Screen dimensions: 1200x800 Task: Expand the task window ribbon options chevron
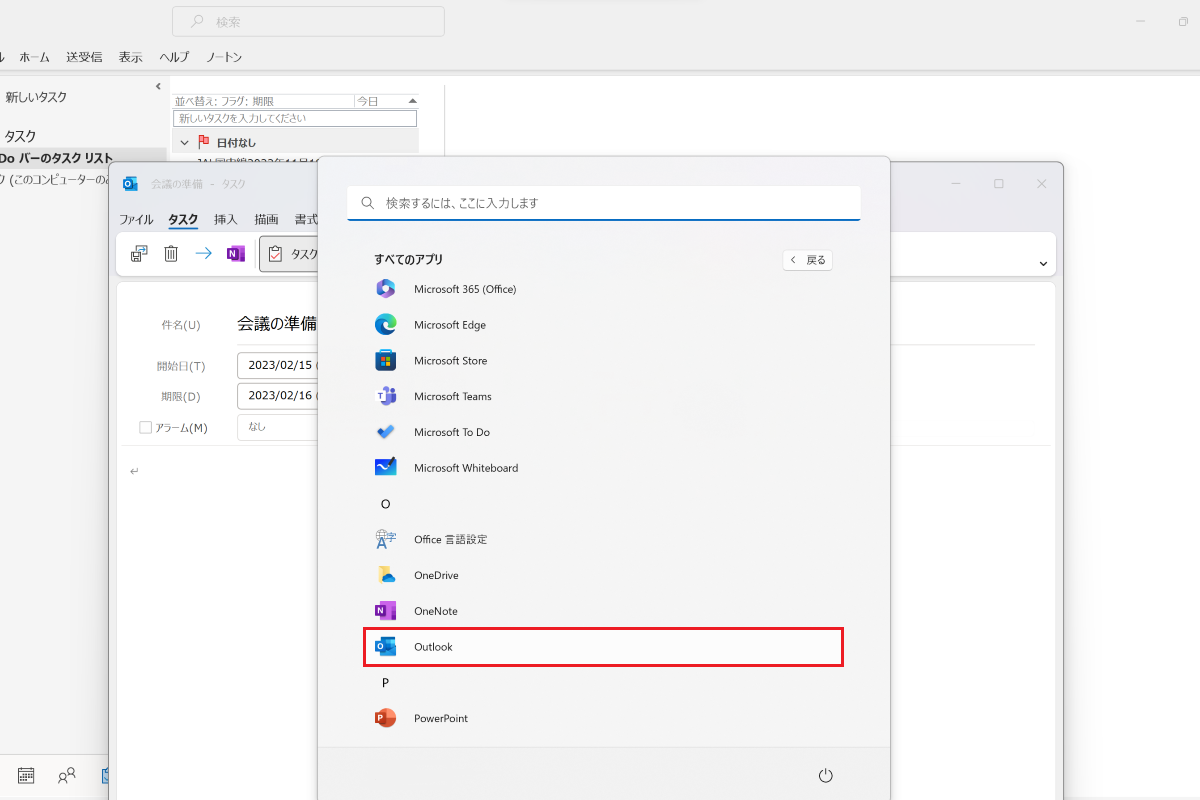click(x=1043, y=264)
